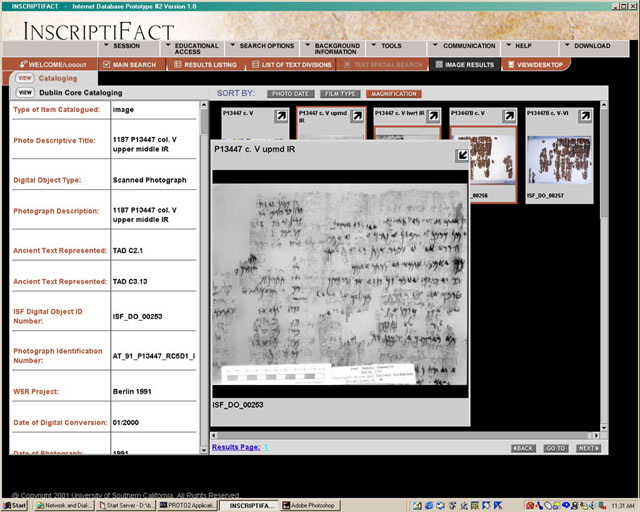Open the LIST OF TEXT DIVISIONS tab
Viewport: 640px width, 512px height.
click(291, 65)
